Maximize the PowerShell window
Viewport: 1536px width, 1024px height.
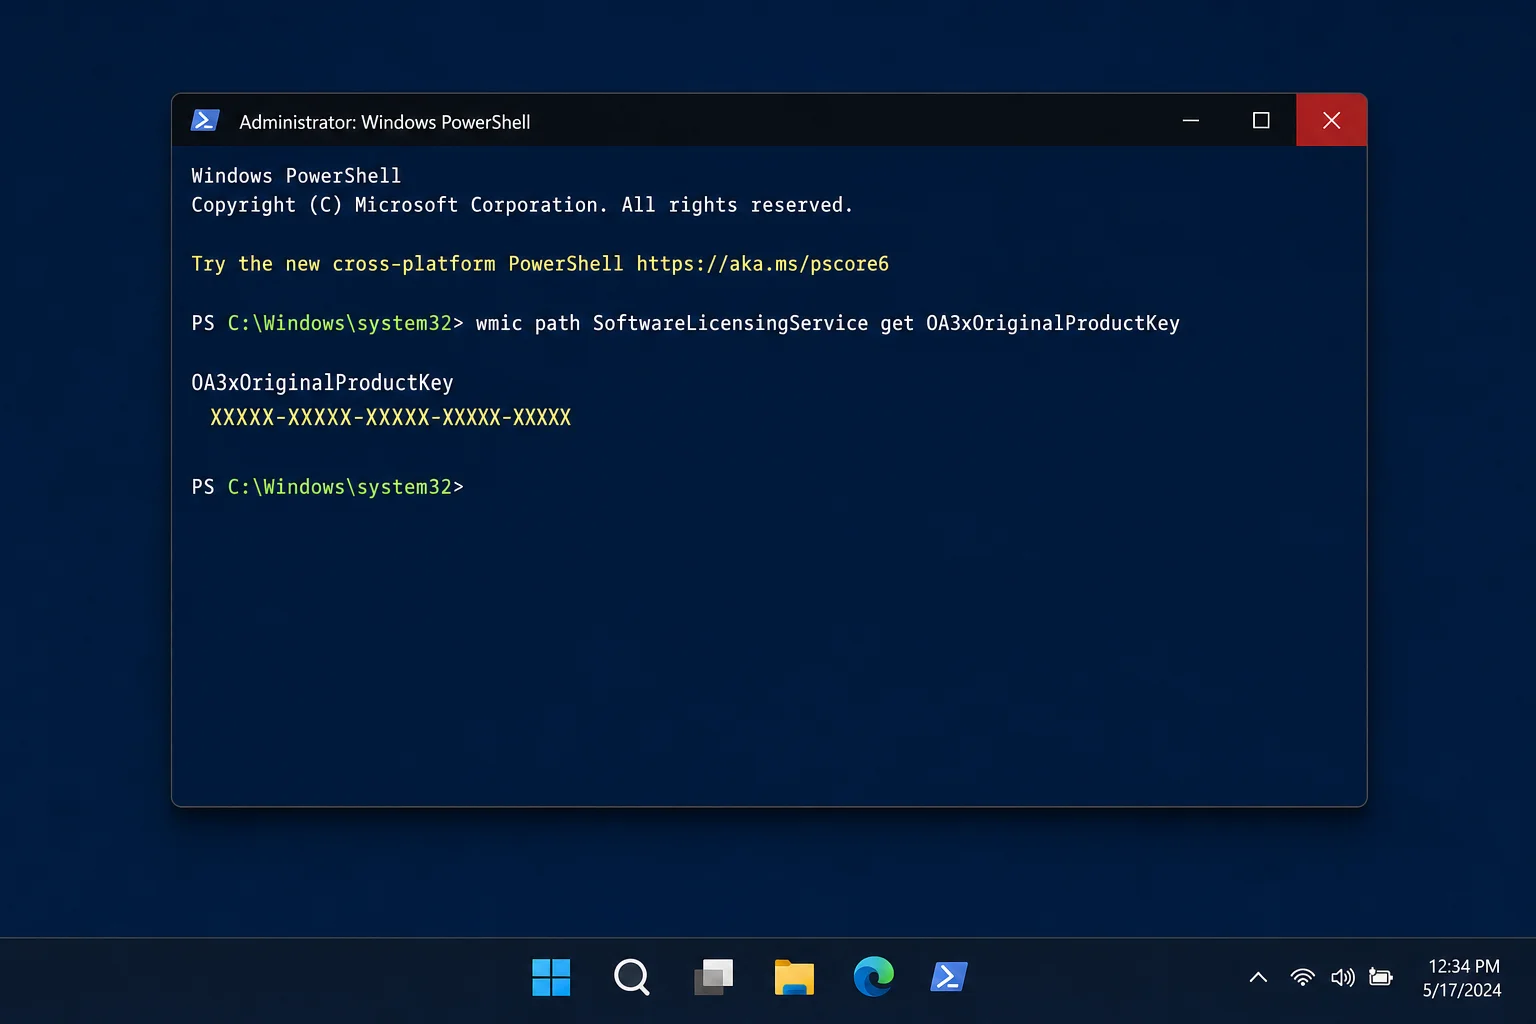click(x=1261, y=120)
